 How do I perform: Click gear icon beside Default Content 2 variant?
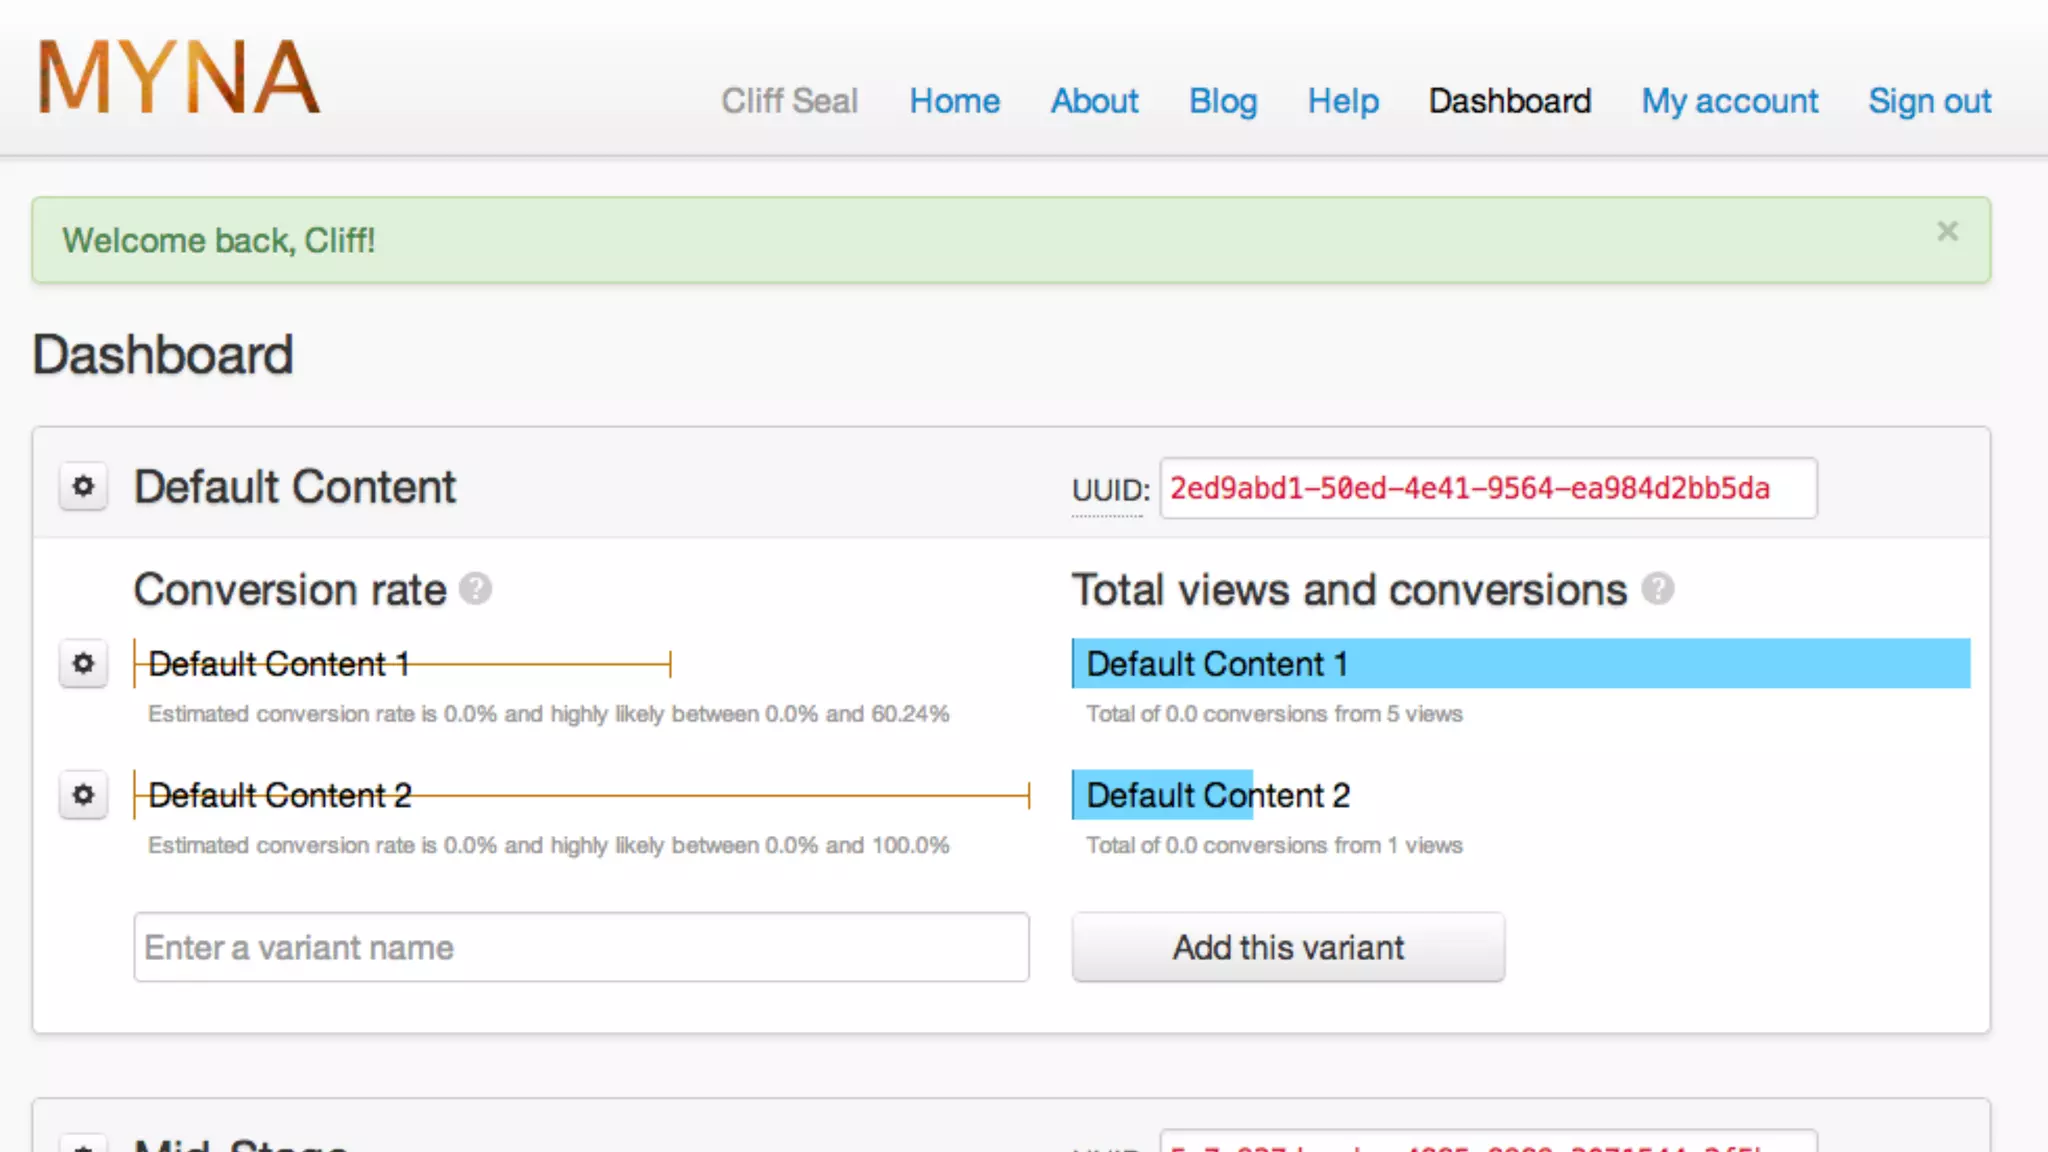83,795
